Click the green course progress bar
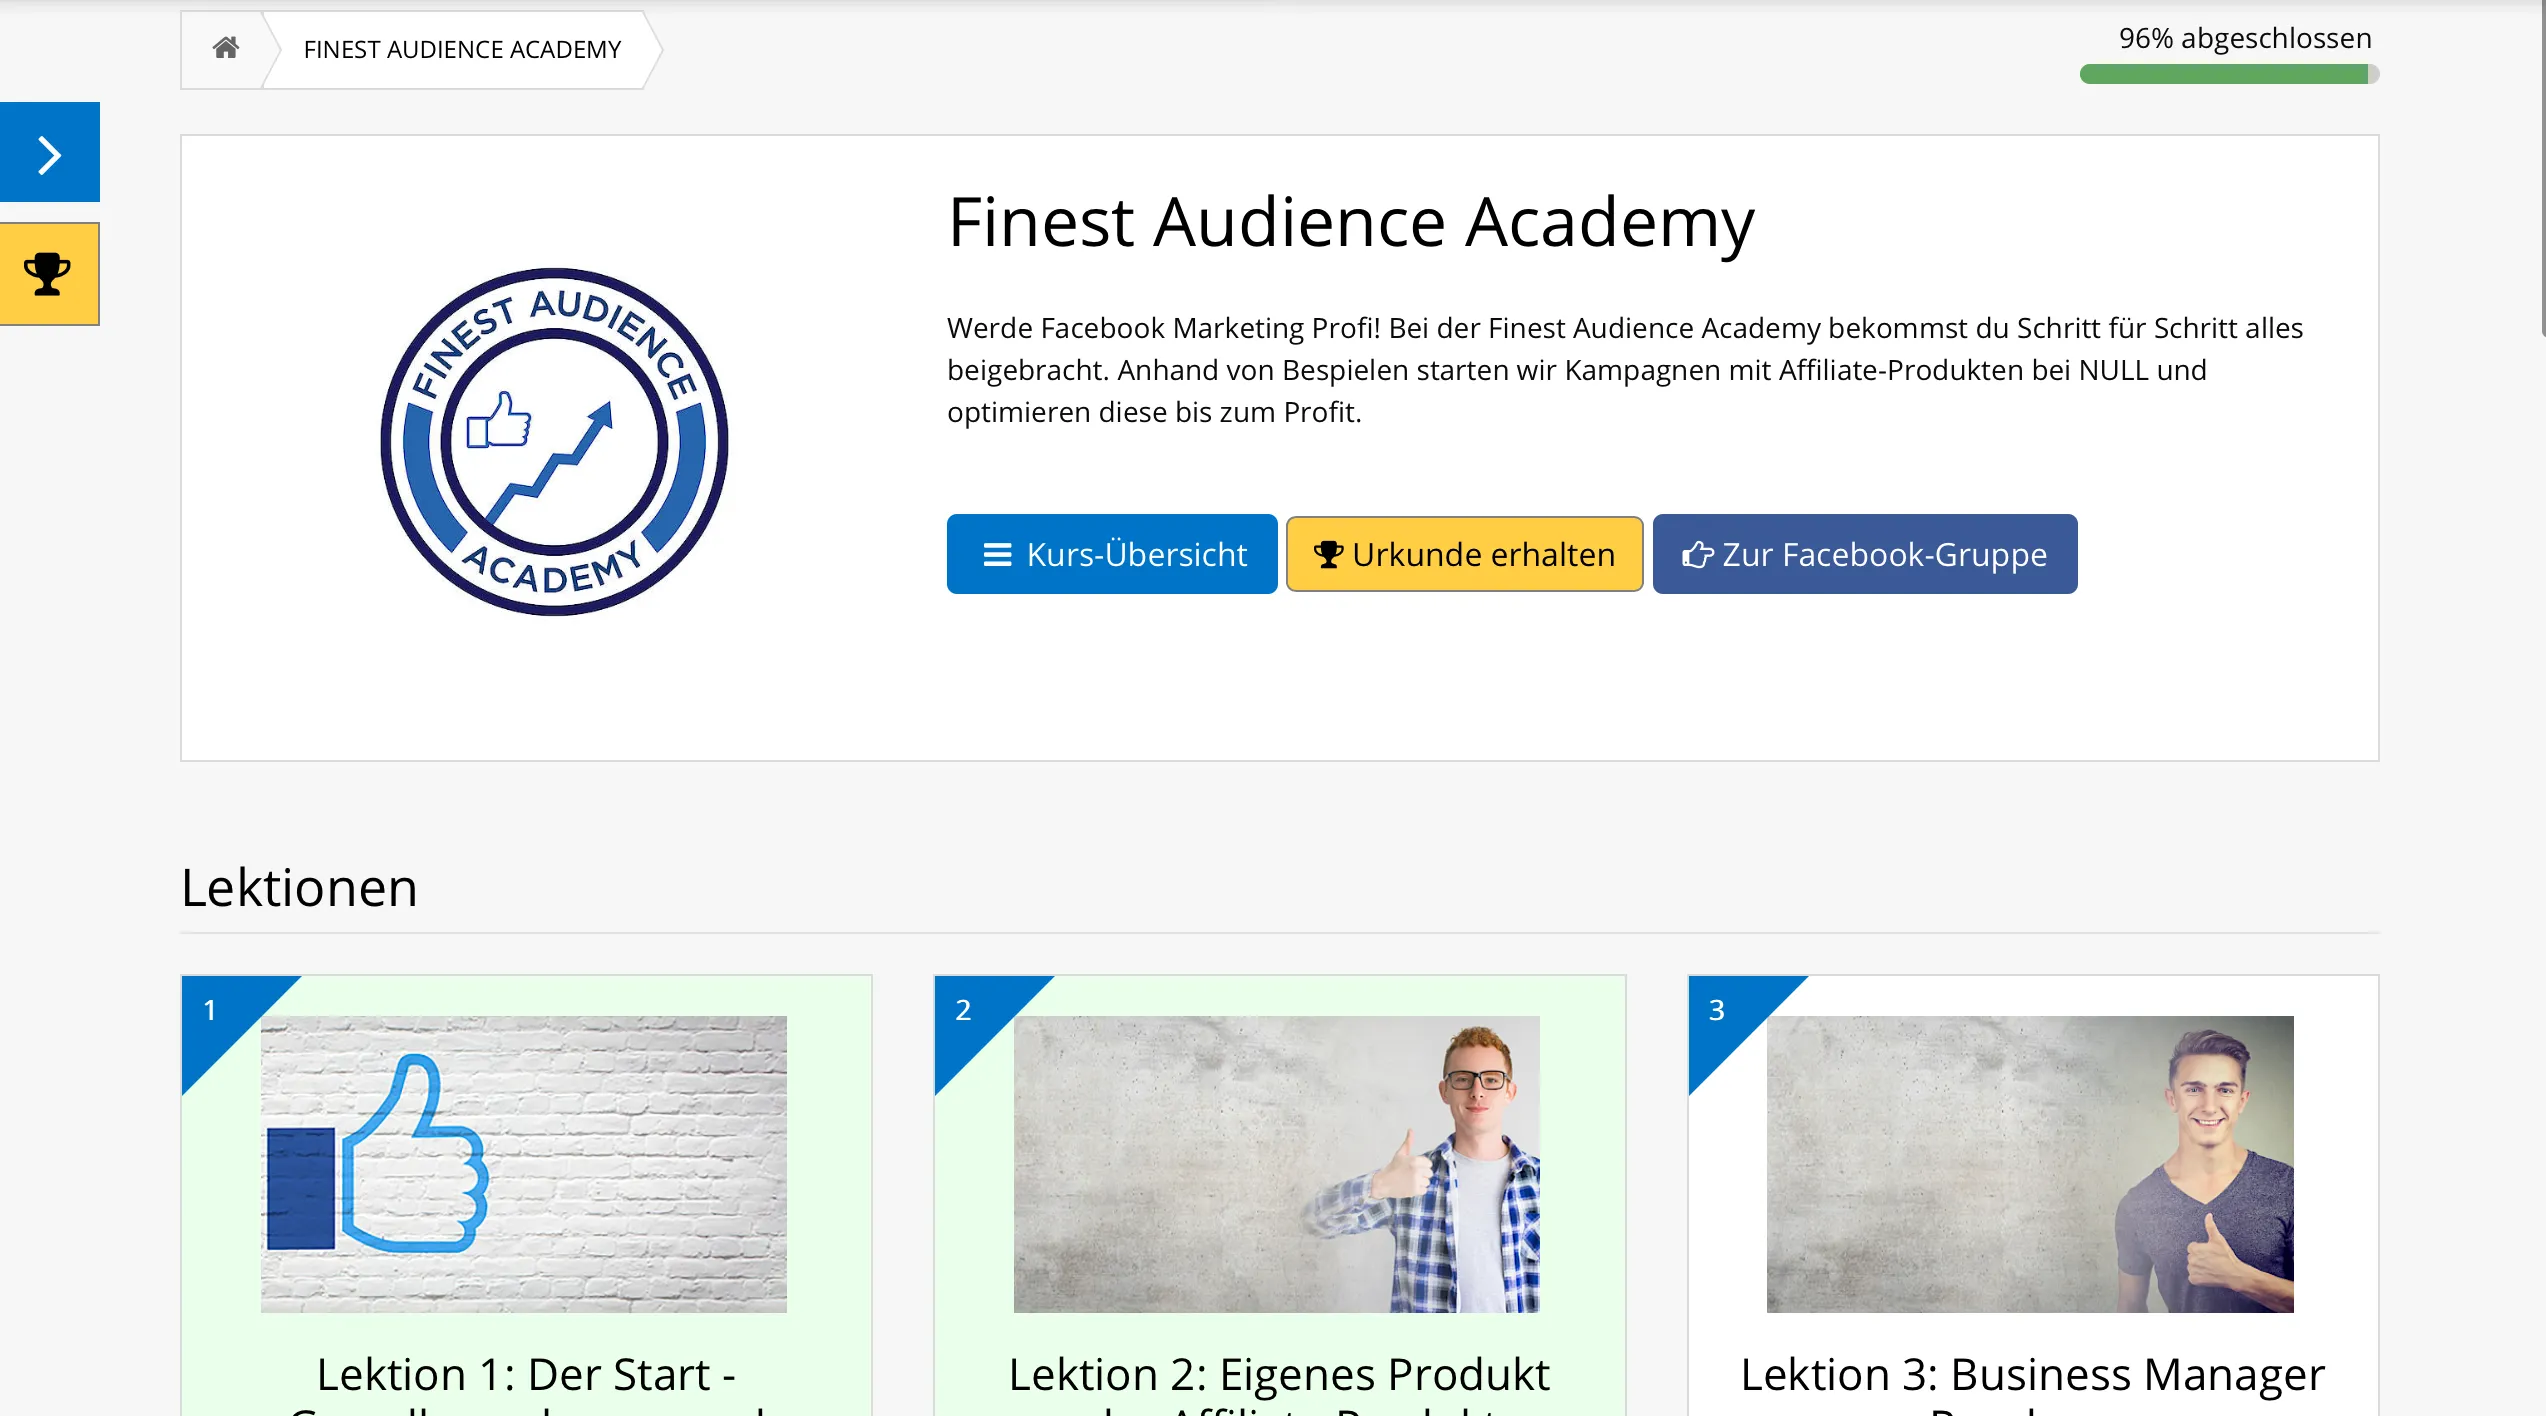This screenshot has height=1416, width=2546. click(2229, 74)
